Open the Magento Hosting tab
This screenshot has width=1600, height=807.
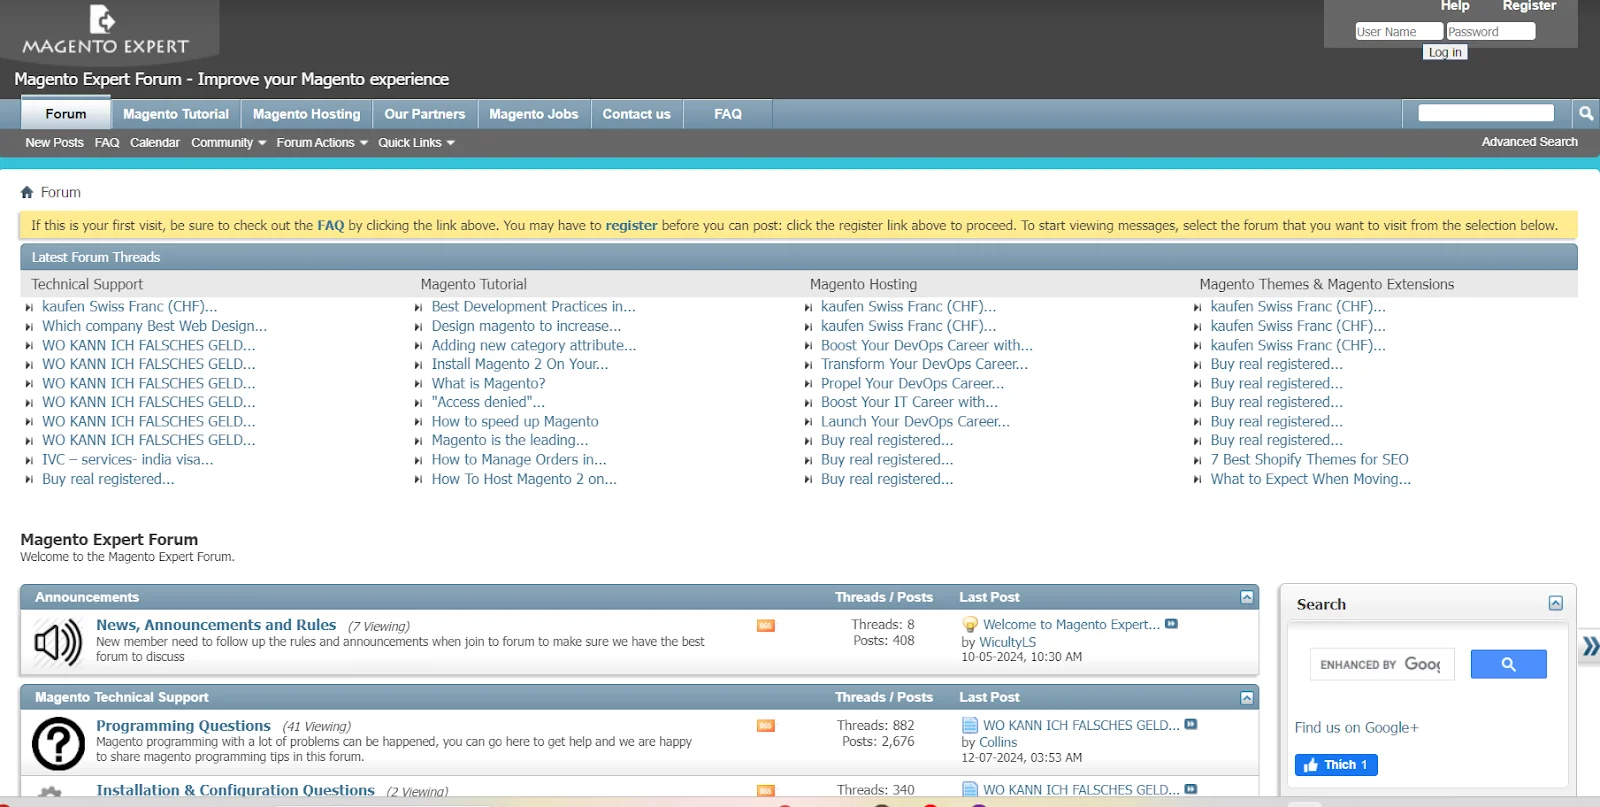[x=306, y=114]
